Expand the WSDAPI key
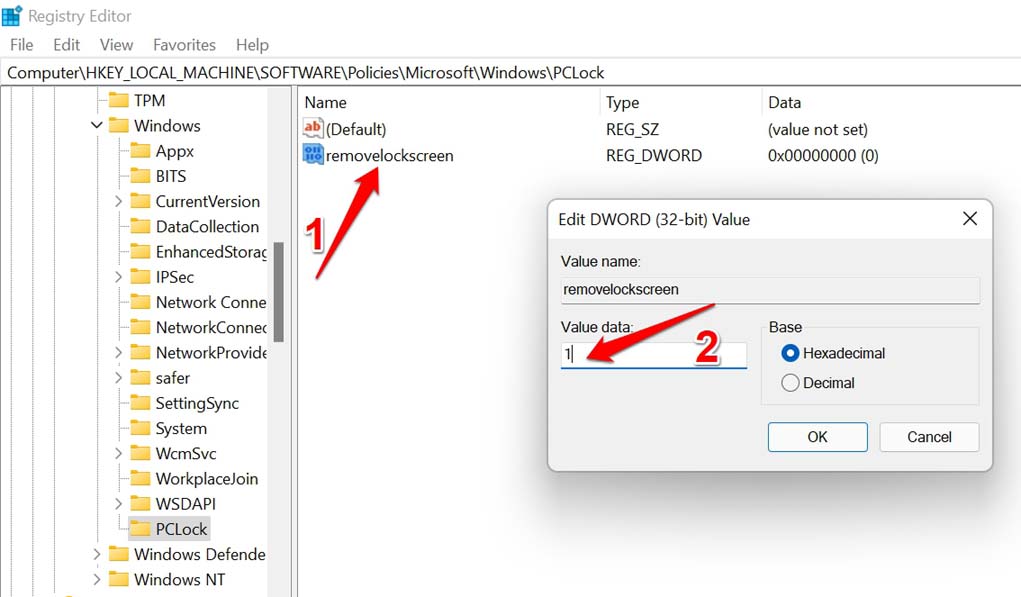The image size is (1021, 597). click(119, 503)
